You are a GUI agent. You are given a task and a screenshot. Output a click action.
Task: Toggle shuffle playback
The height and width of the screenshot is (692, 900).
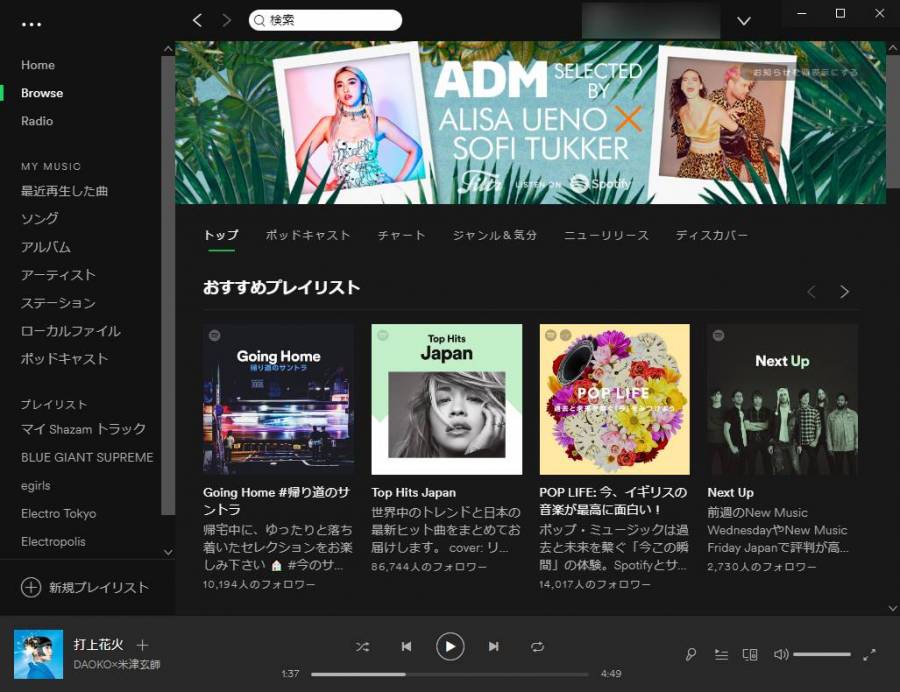point(362,647)
